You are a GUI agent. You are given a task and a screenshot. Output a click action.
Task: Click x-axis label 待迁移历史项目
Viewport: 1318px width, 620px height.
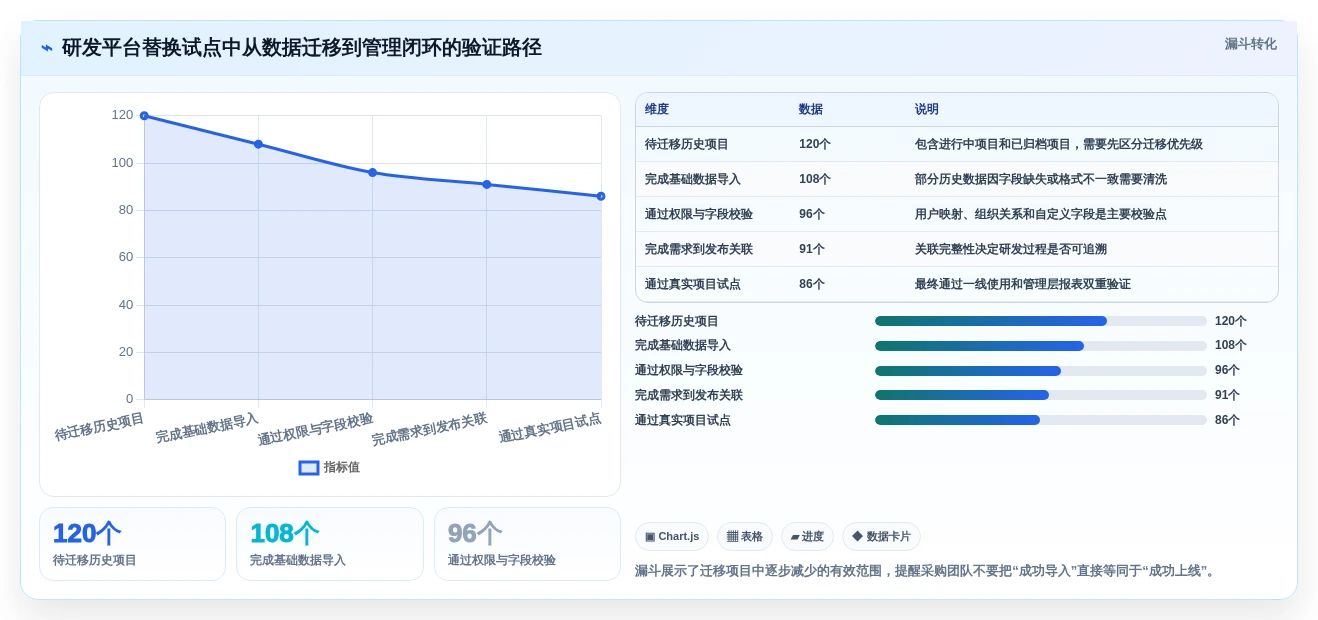tap(99, 427)
